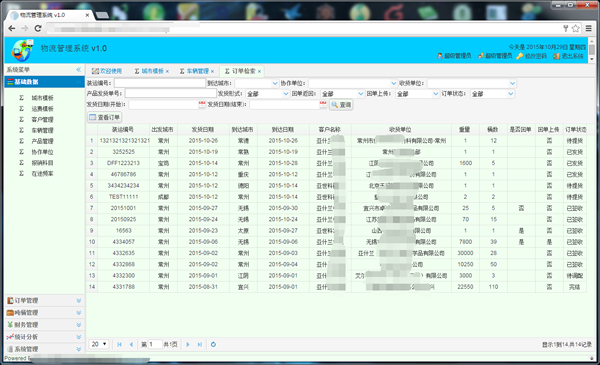
Task: Close the 订单检索 tab with its x
Action: (259, 72)
